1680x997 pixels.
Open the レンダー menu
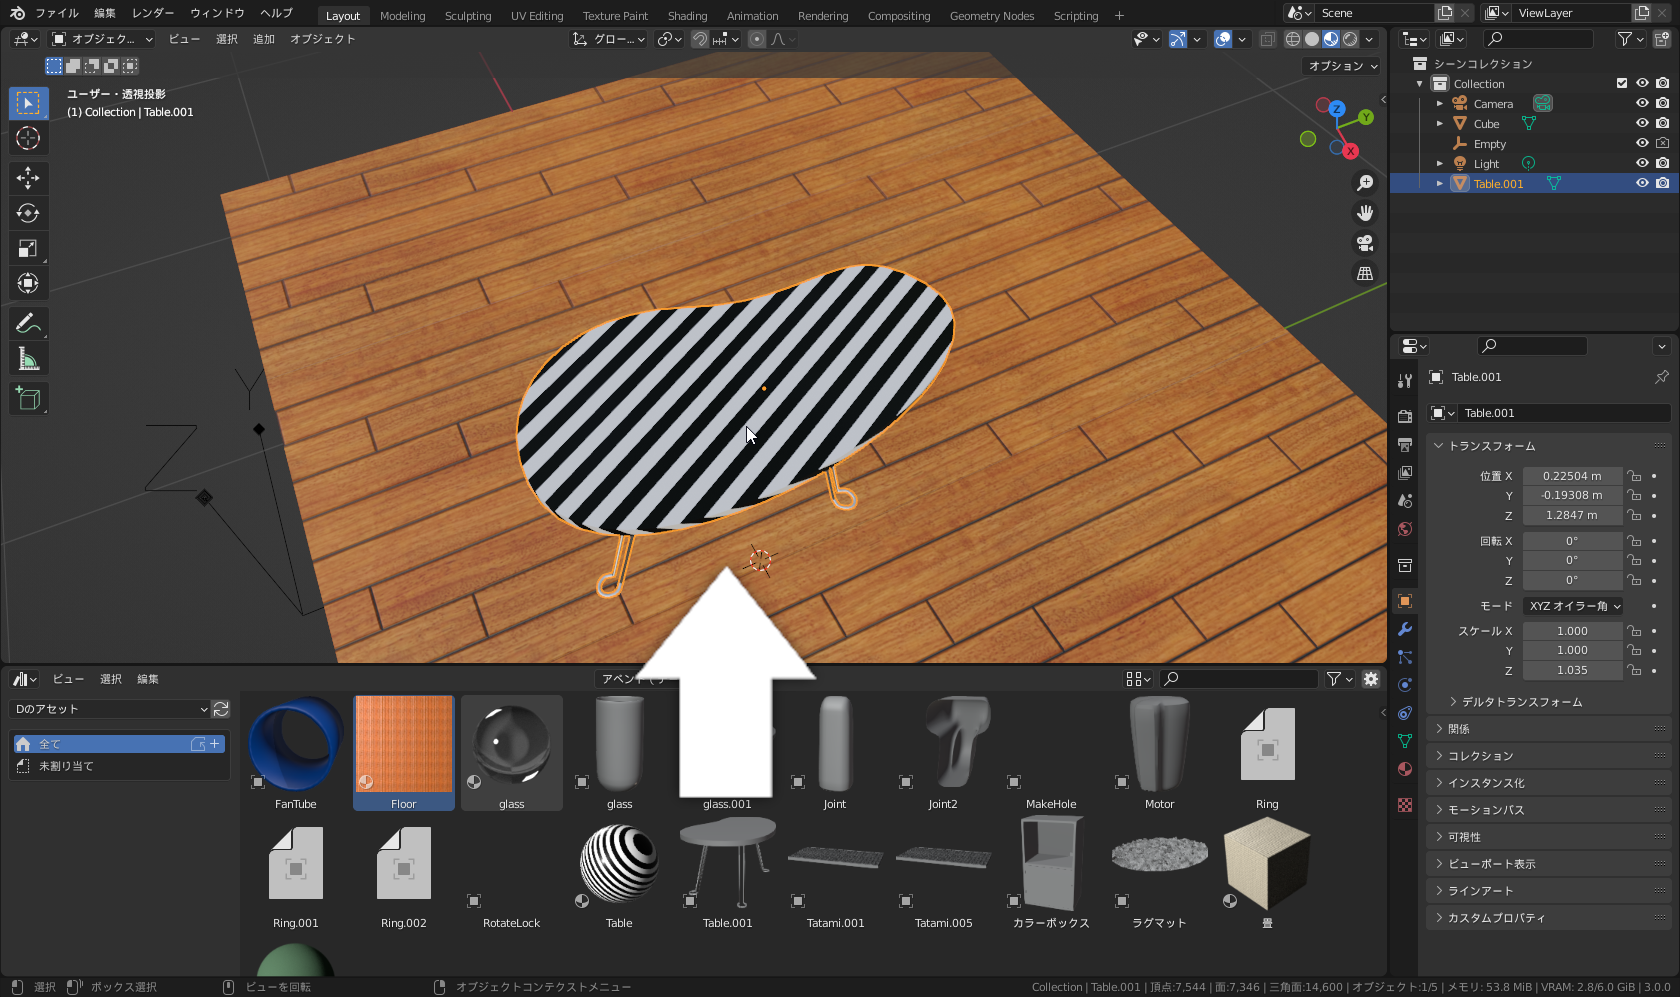click(x=153, y=13)
